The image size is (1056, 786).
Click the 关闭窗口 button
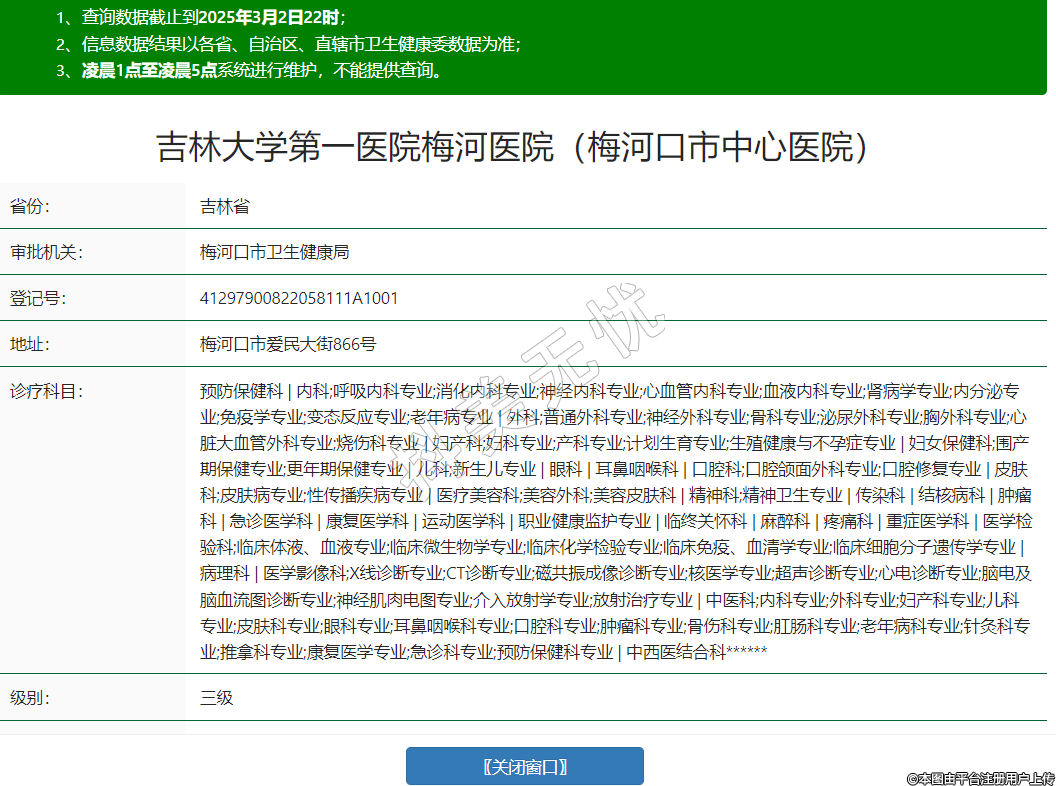[x=524, y=766]
